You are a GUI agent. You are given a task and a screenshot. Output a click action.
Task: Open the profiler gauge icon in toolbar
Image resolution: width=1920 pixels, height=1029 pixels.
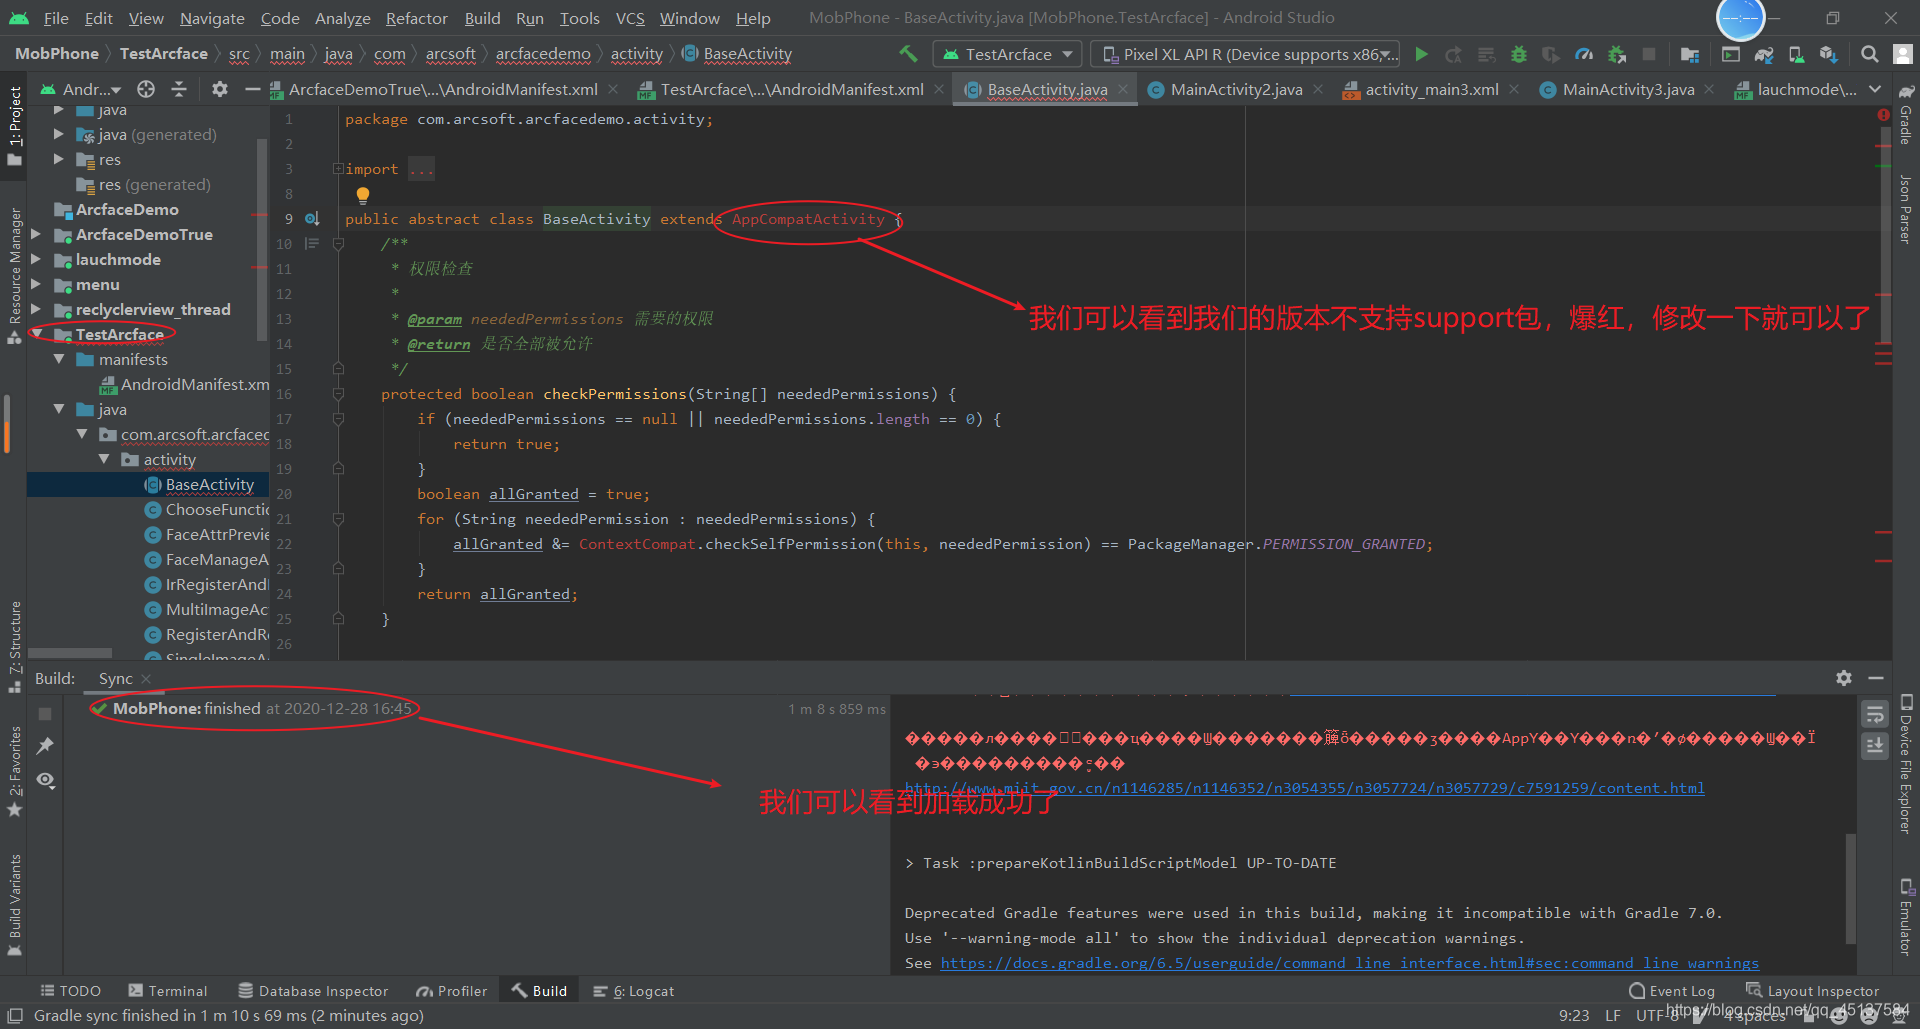pos(1584,54)
